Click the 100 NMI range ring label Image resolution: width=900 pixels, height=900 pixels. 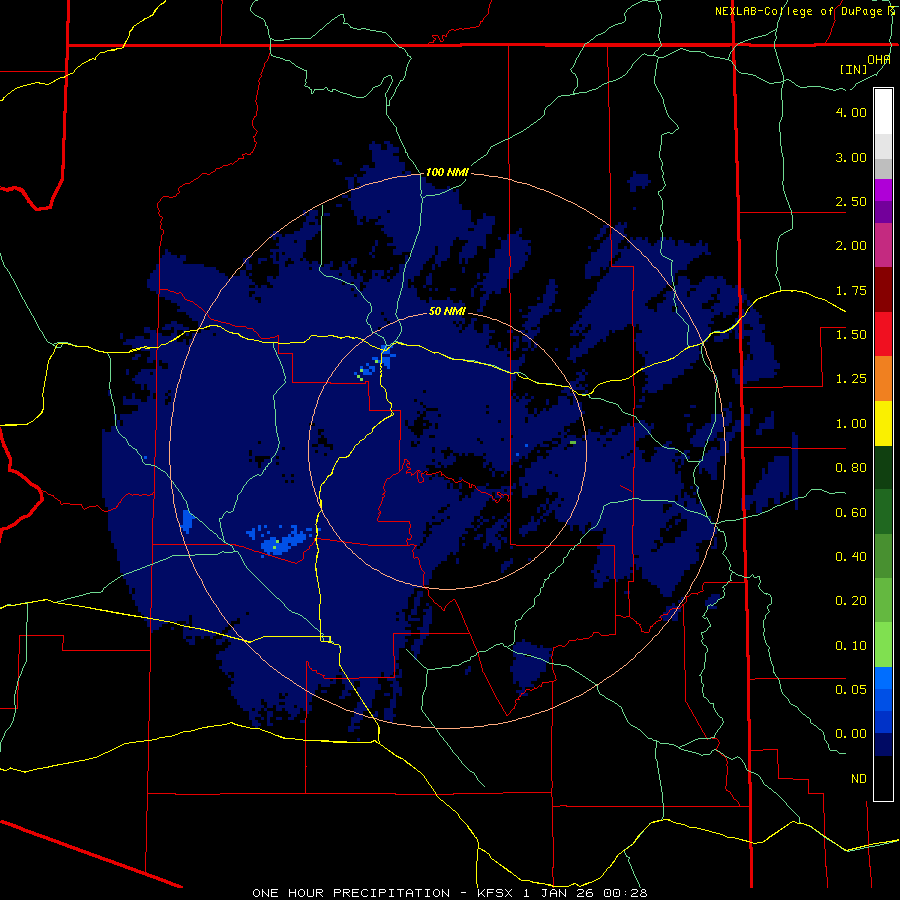pyautogui.click(x=447, y=172)
